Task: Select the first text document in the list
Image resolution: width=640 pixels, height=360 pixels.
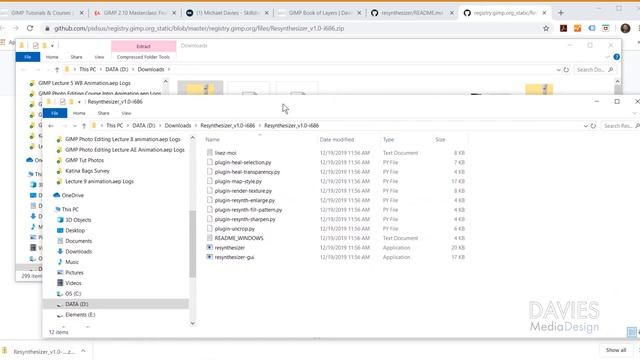Action: point(225,153)
